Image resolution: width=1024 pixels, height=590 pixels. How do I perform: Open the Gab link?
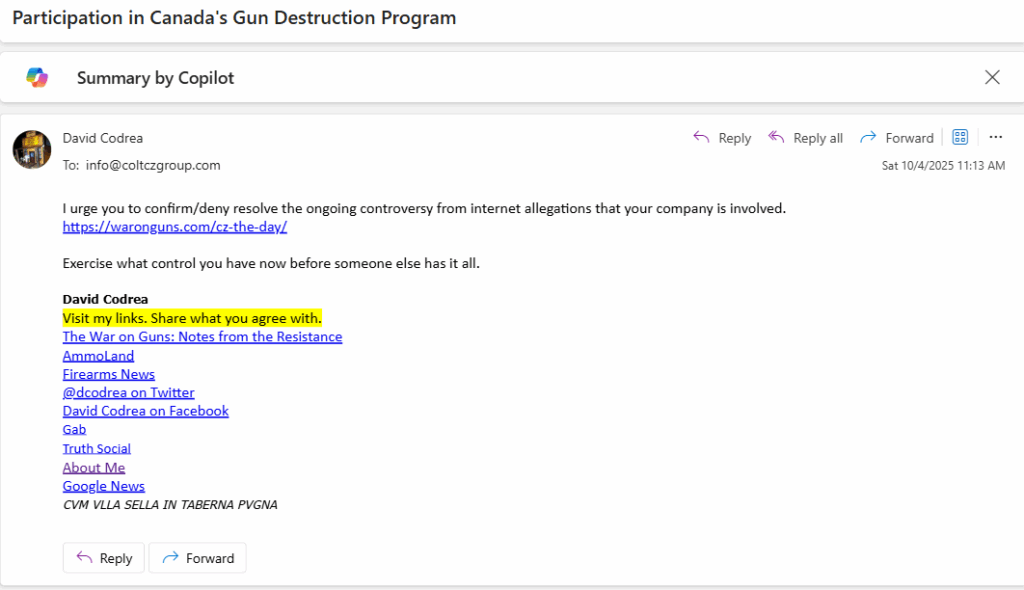click(x=74, y=430)
